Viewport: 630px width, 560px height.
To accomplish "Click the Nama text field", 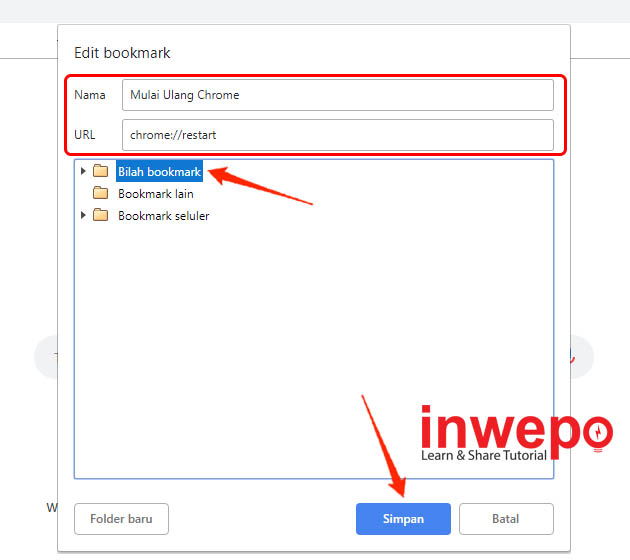I will (x=338, y=95).
